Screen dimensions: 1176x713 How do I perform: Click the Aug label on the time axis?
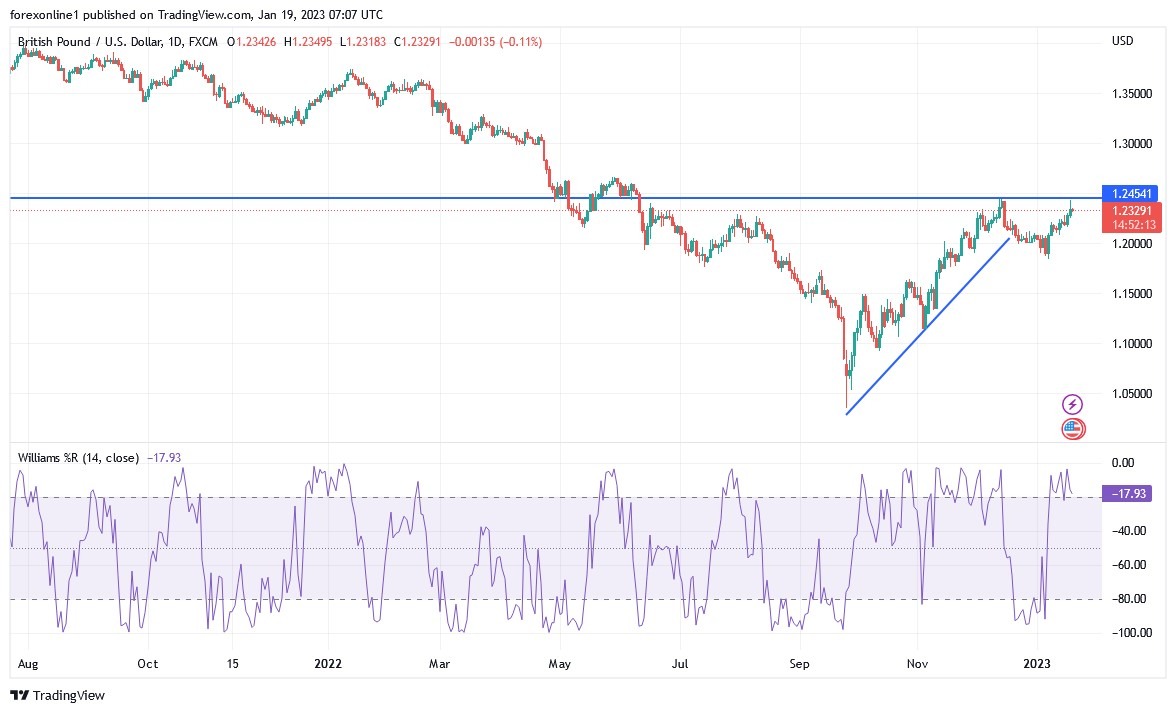[x=28, y=663]
